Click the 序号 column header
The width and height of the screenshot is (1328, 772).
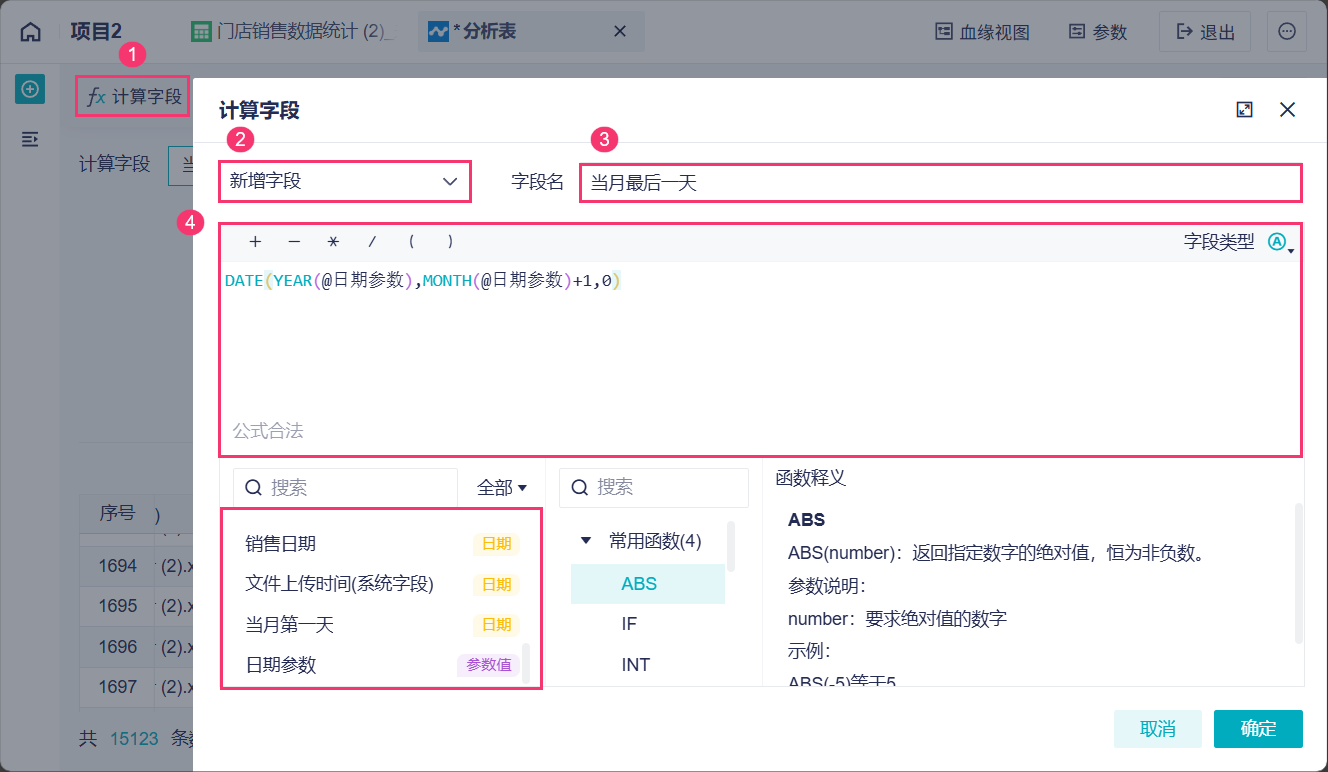coord(117,514)
